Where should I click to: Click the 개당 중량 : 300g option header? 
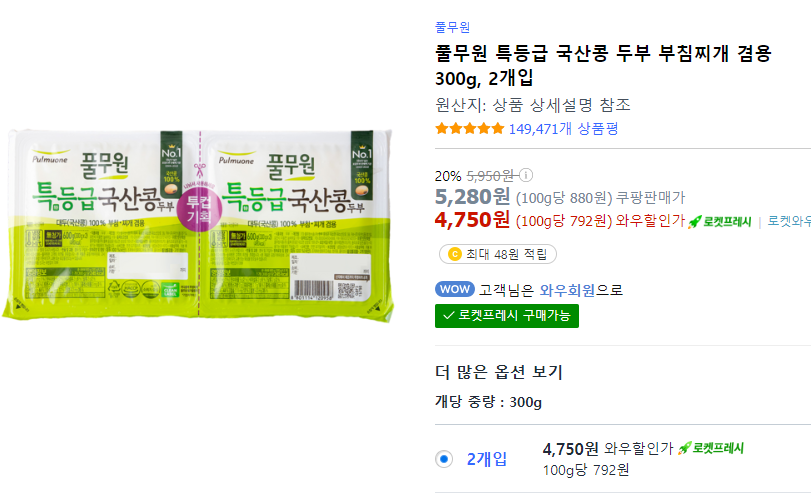click(x=488, y=402)
